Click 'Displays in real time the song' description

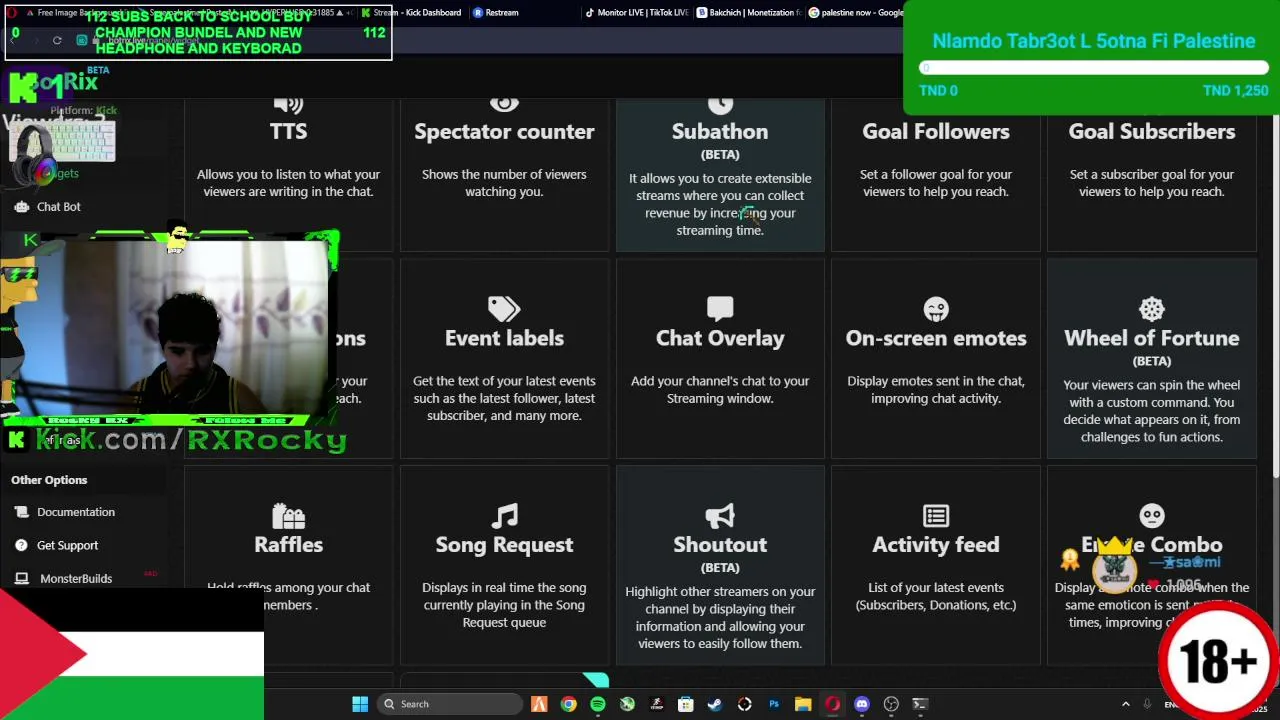(504, 605)
